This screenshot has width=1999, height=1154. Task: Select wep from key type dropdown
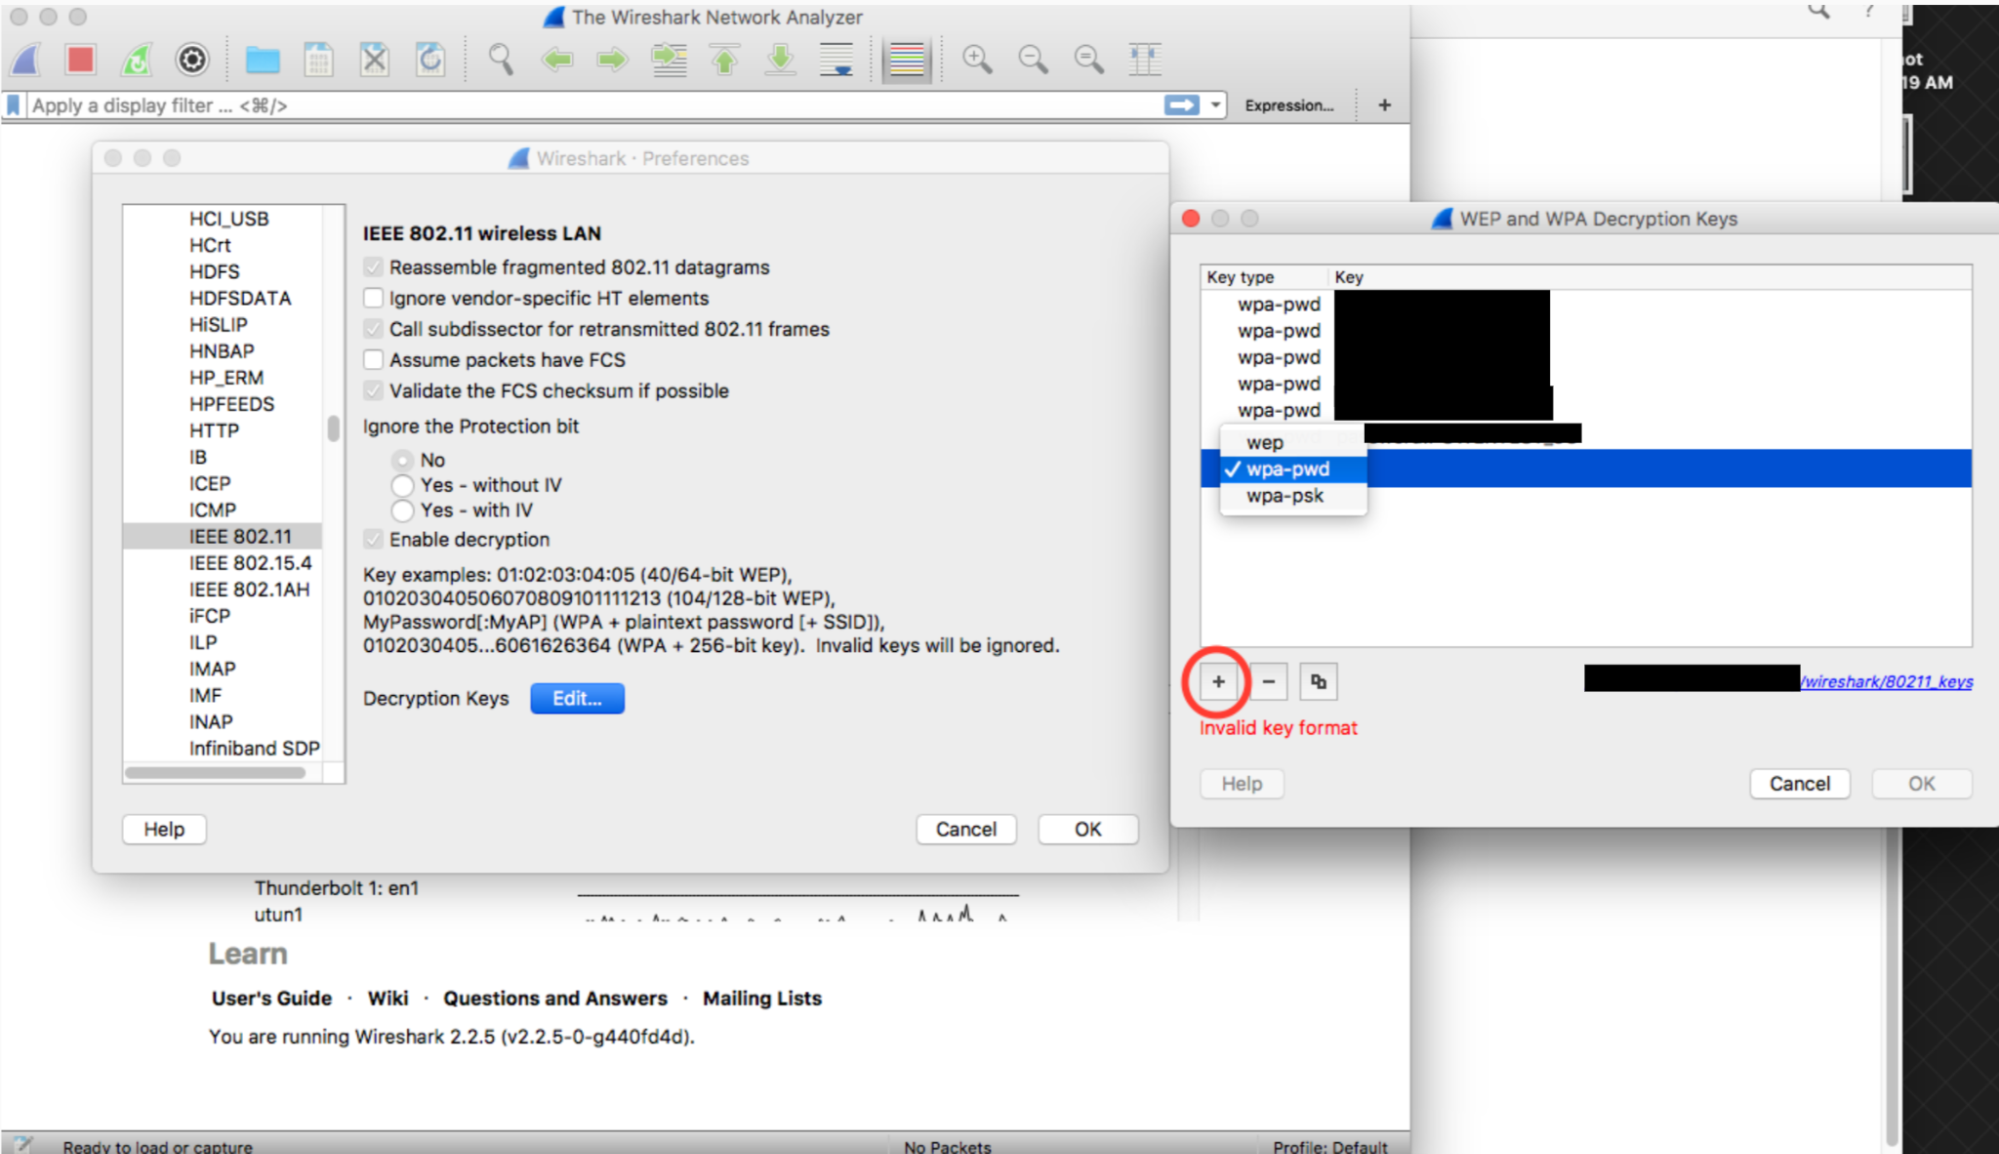tap(1264, 442)
